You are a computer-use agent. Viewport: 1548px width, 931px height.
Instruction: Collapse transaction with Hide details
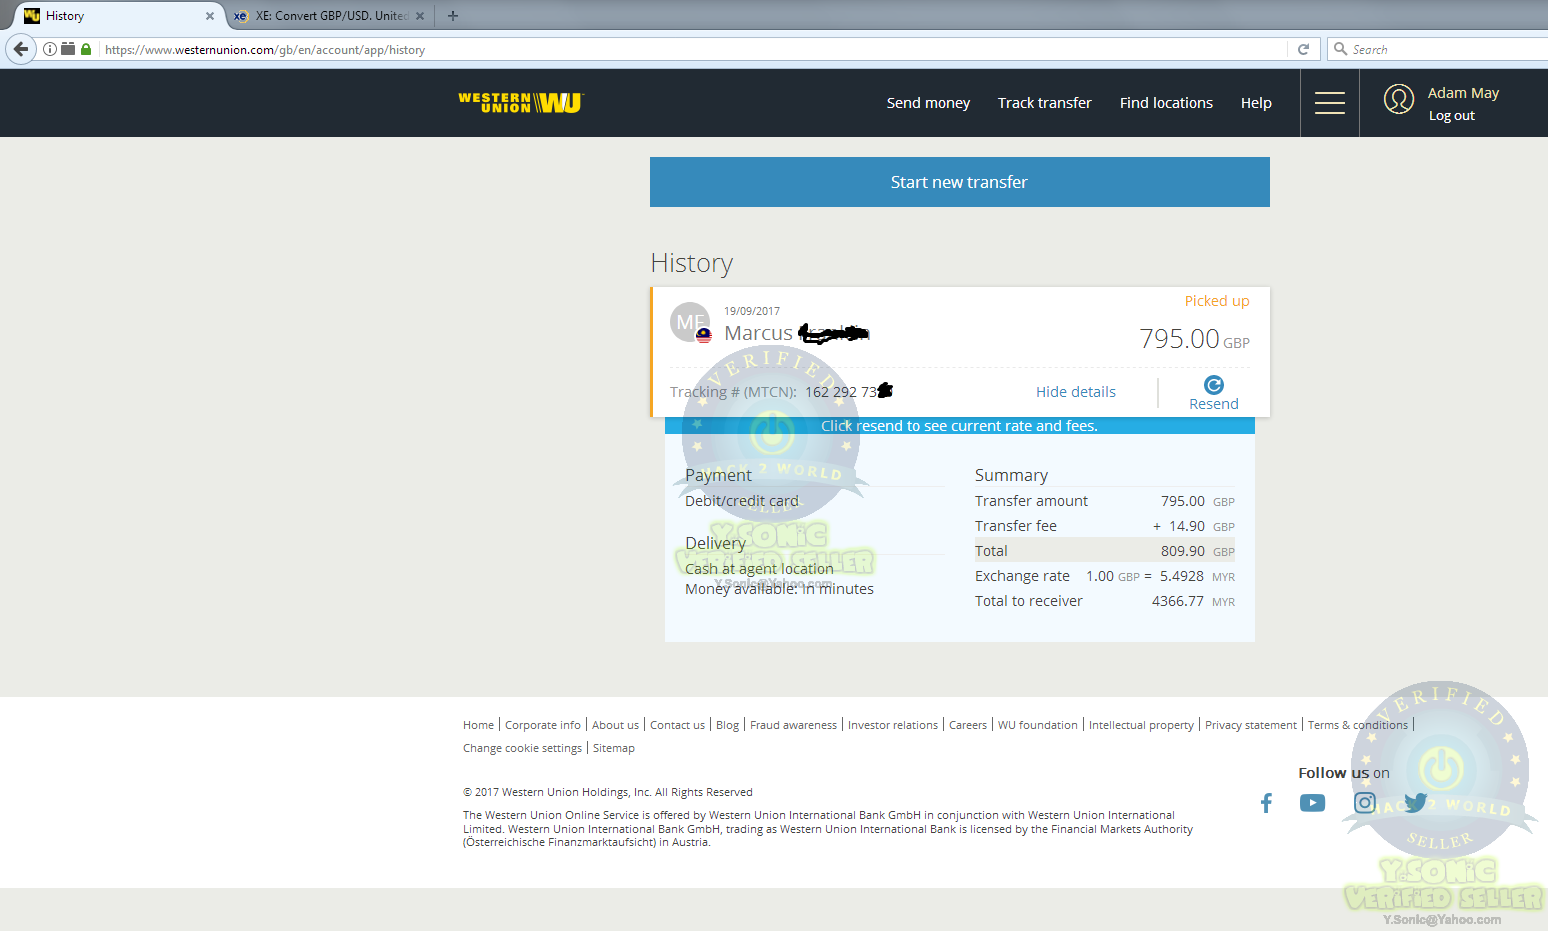click(1076, 392)
